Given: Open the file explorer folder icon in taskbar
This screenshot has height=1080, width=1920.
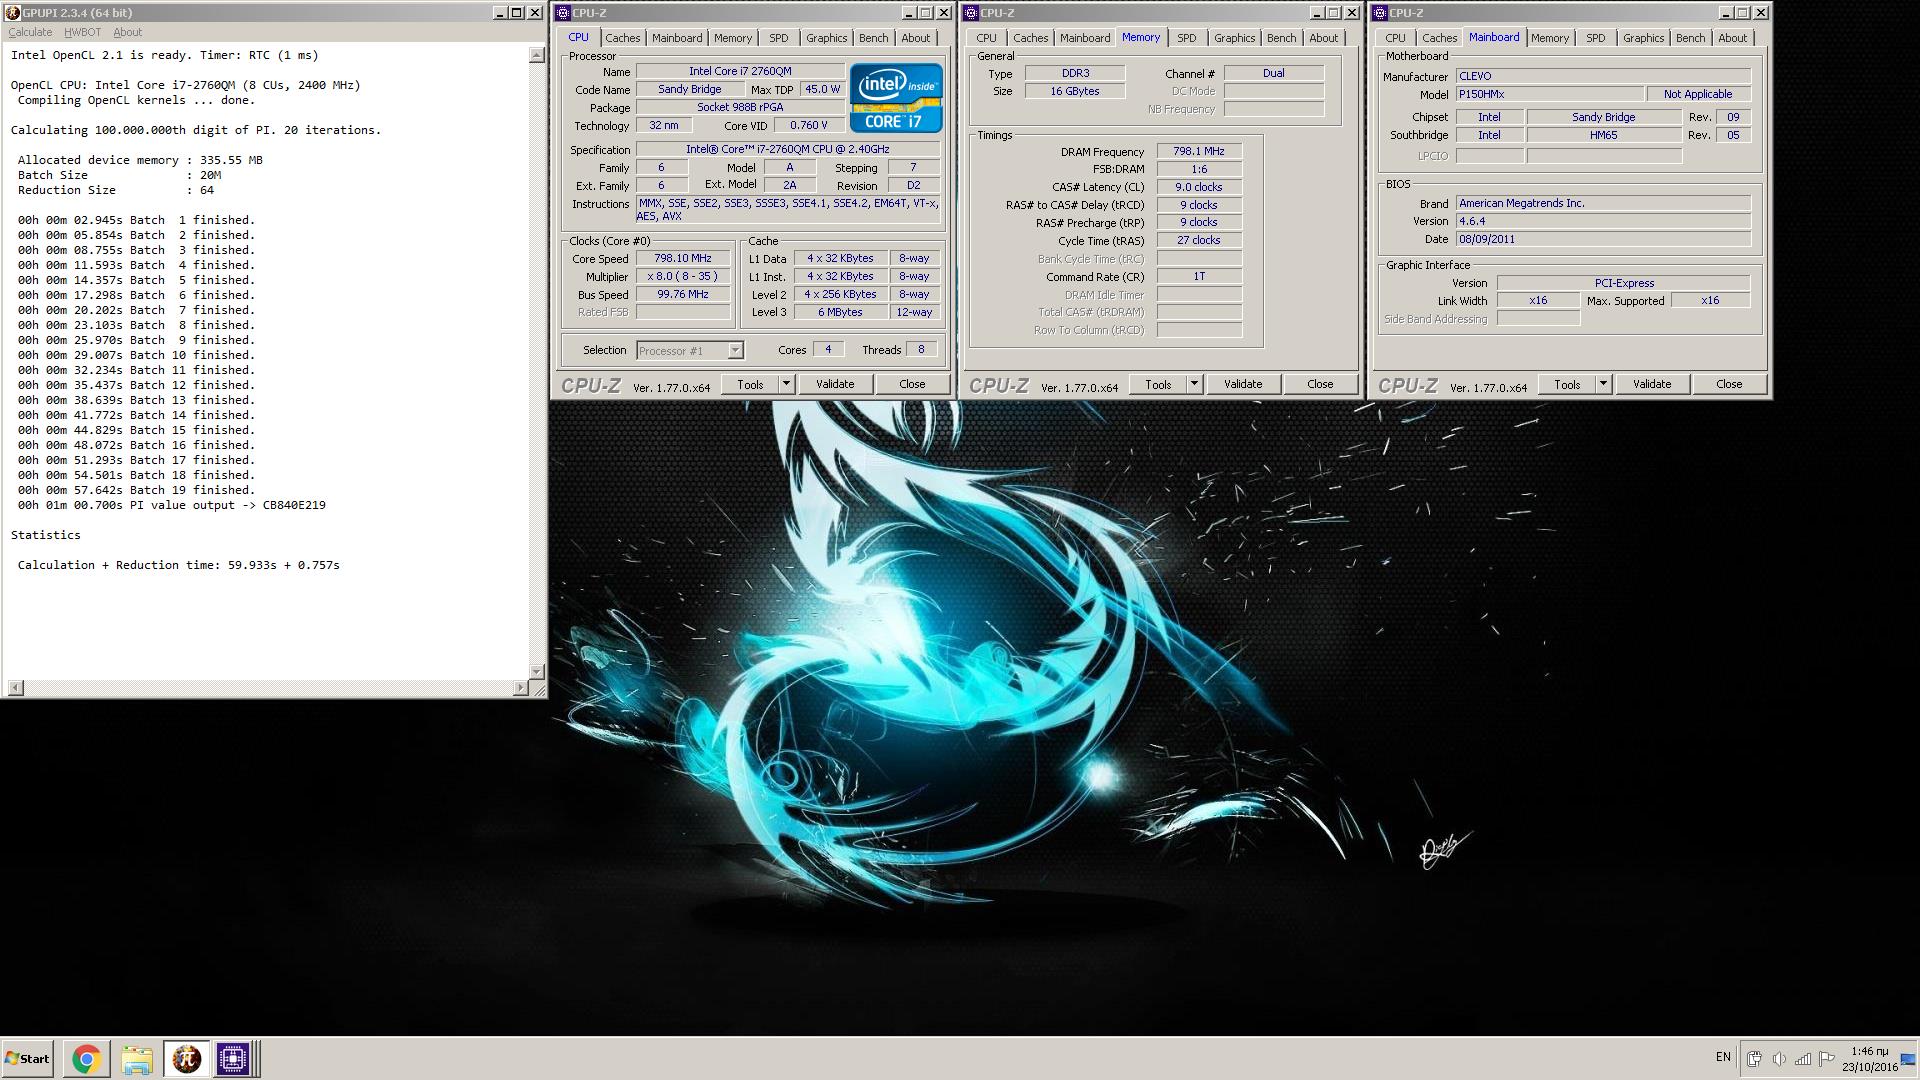Looking at the screenshot, I should point(137,1058).
